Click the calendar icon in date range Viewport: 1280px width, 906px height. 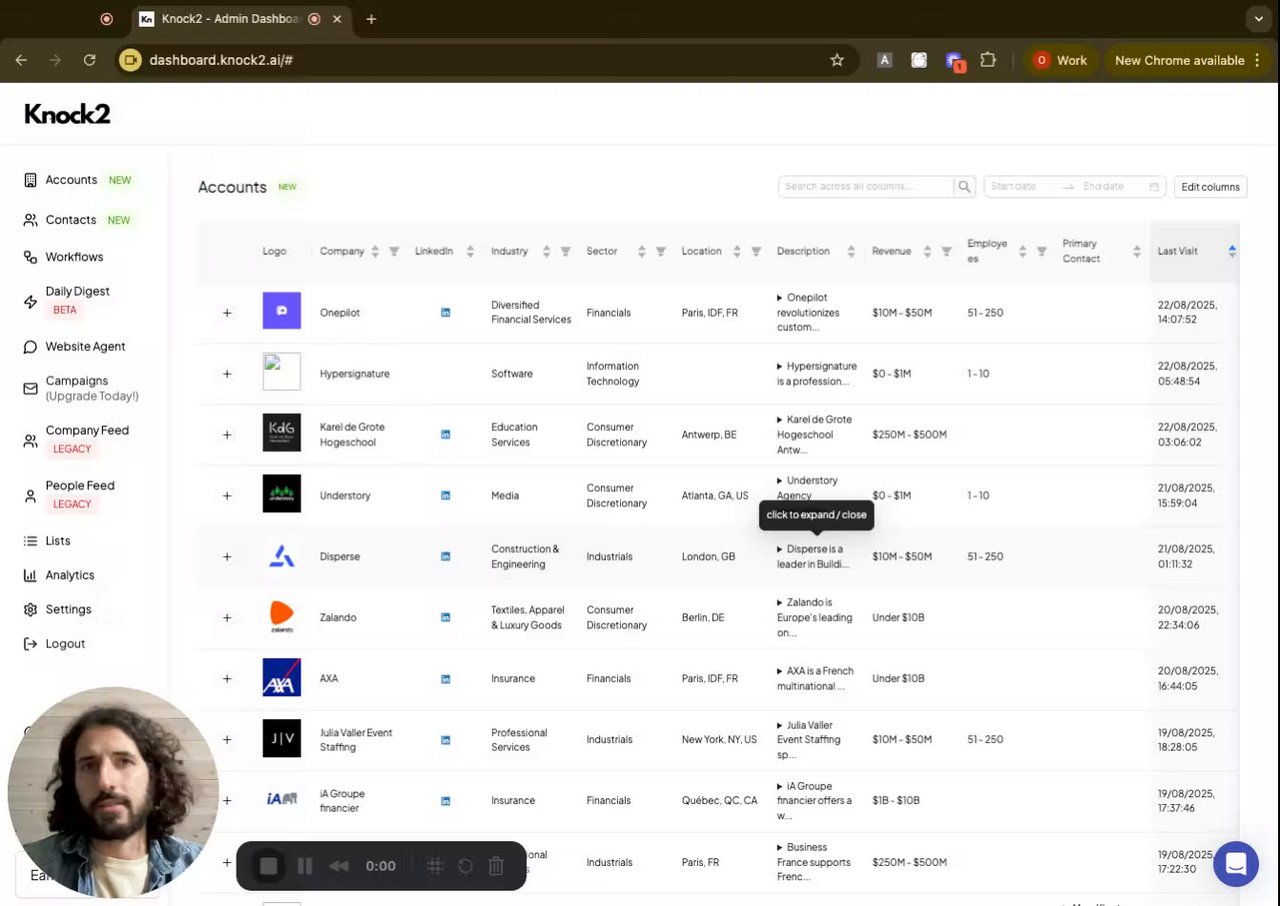tap(1154, 187)
